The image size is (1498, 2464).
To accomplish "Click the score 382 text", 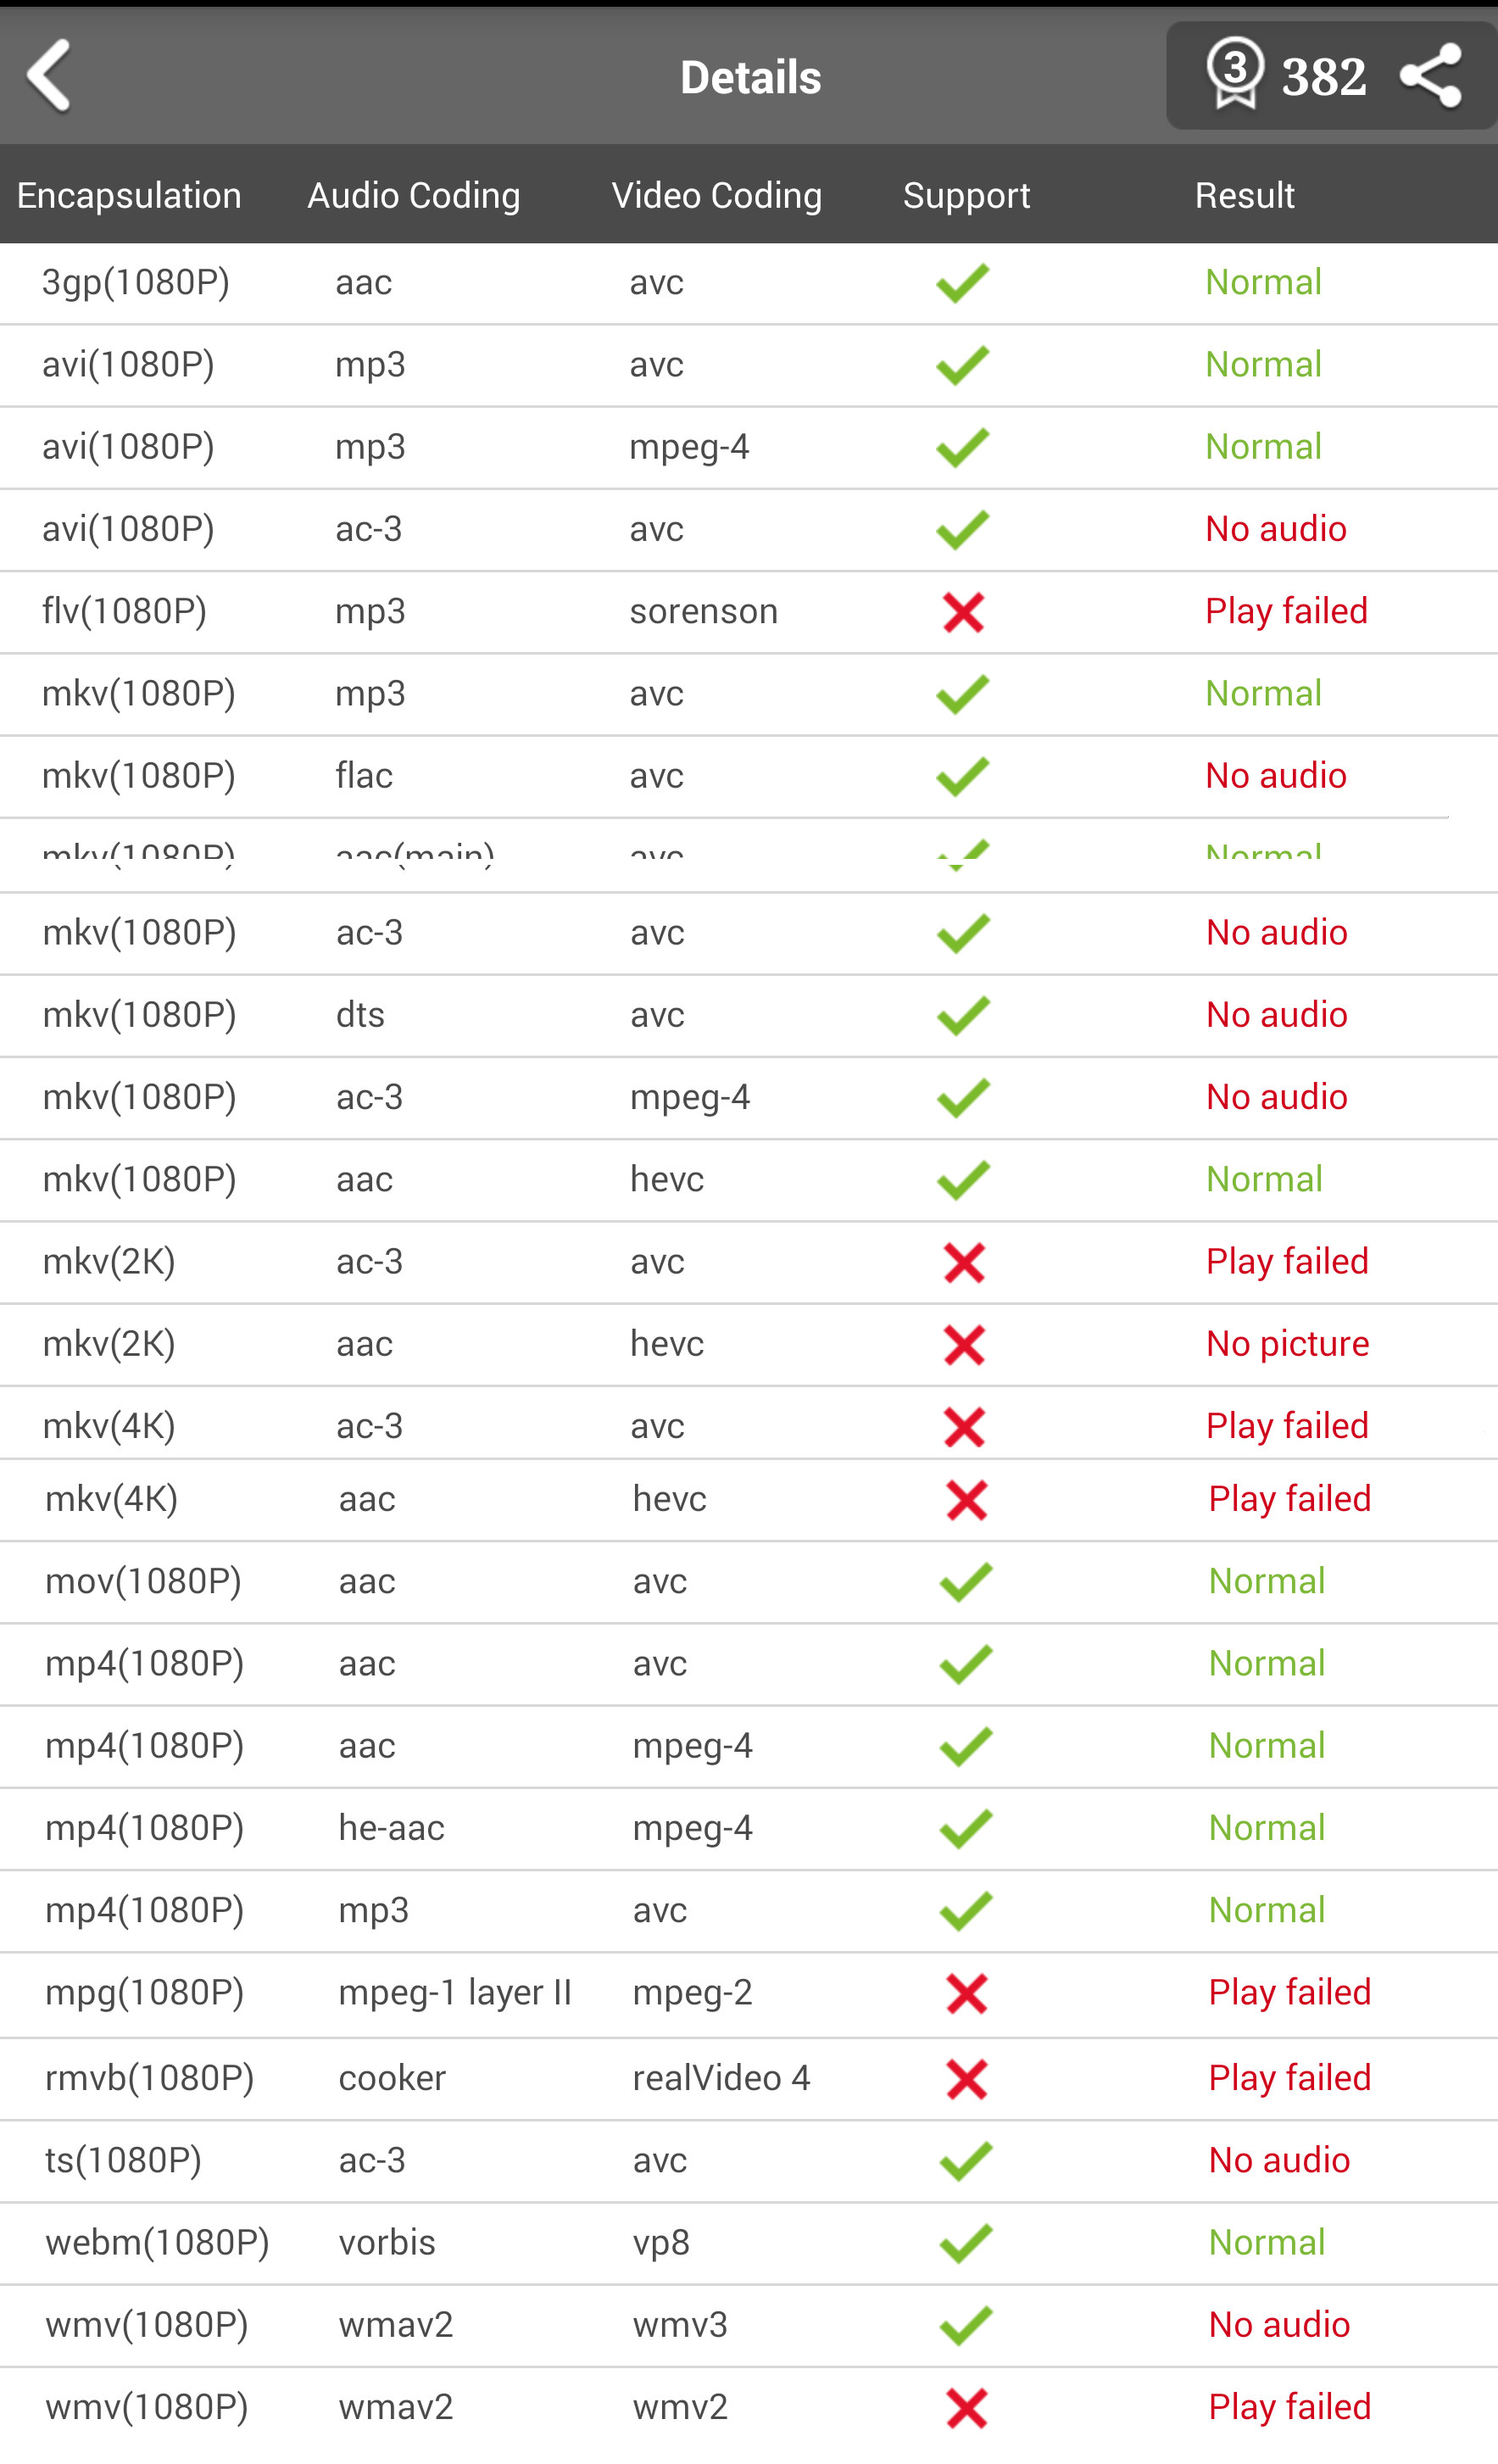I will (x=1324, y=77).
